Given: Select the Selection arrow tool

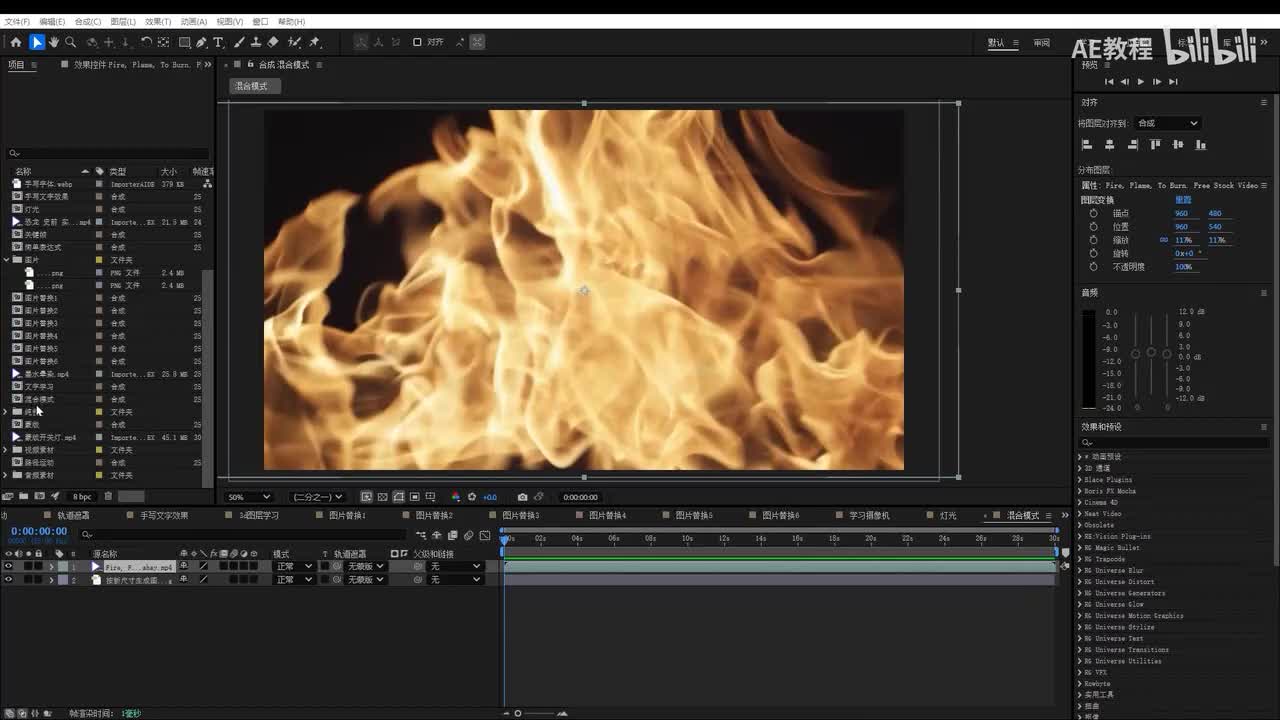Looking at the screenshot, I should (x=36, y=42).
